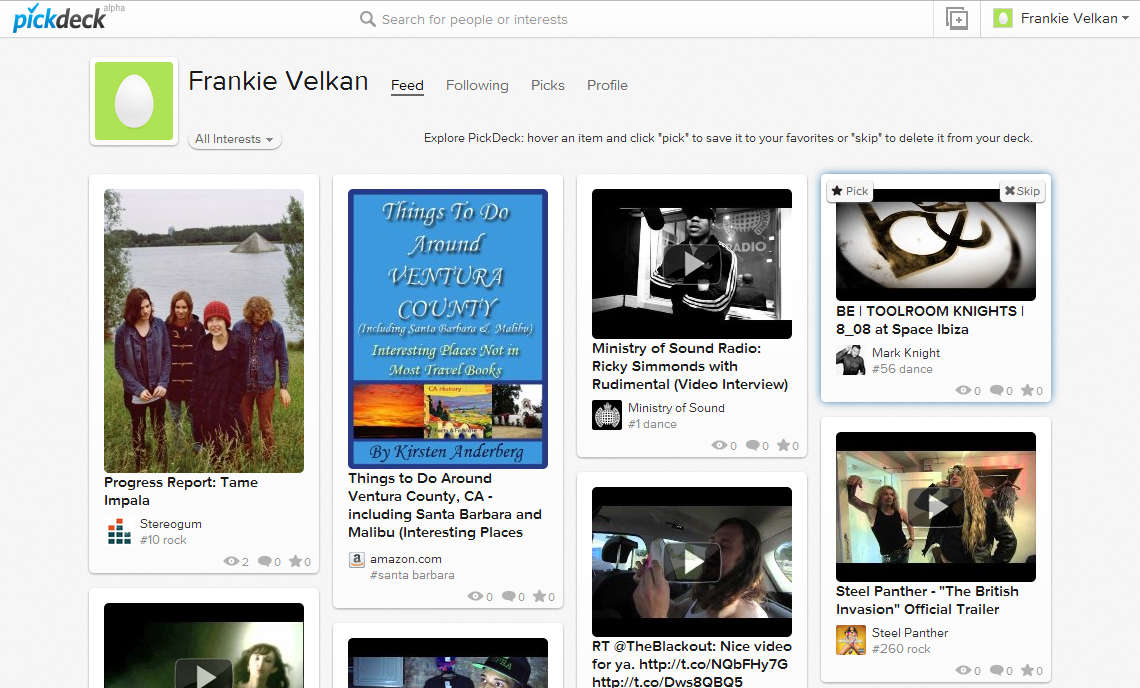Click the eye icon on Ministry of Sound card

[720, 445]
